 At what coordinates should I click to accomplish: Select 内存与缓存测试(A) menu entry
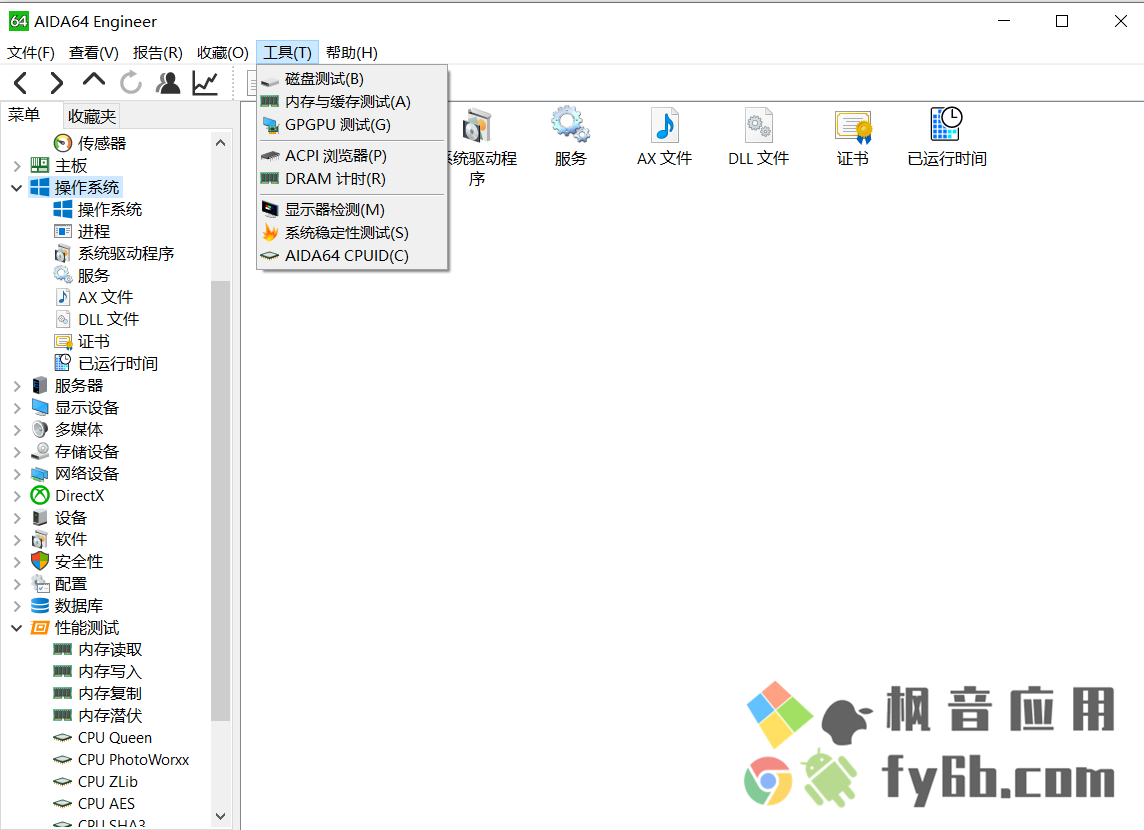tap(352, 102)
